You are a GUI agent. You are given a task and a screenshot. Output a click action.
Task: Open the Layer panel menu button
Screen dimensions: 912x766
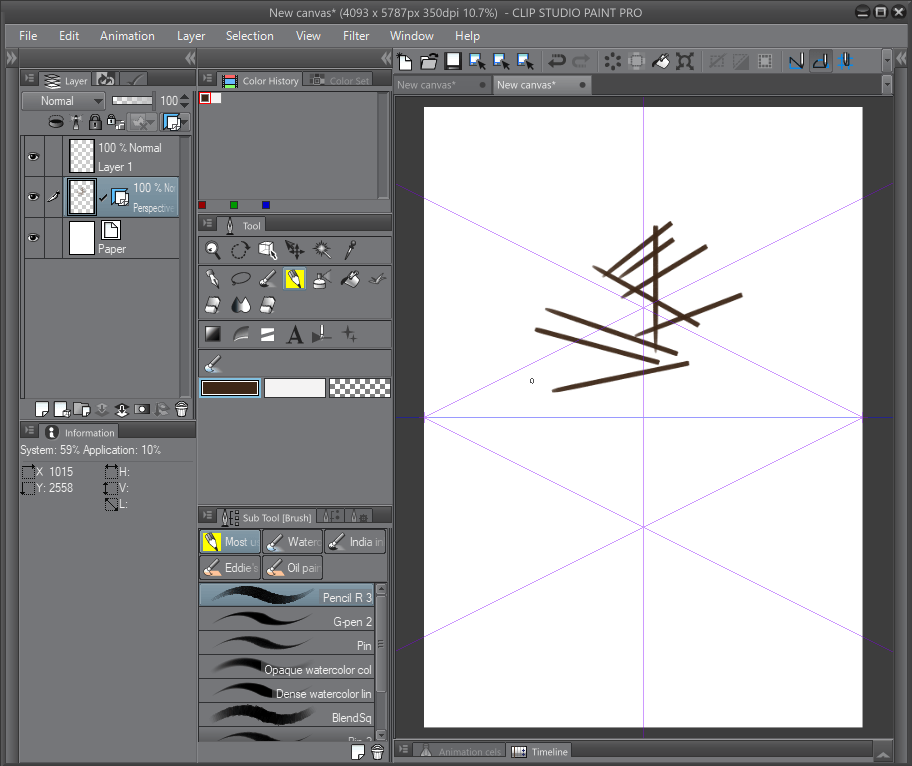(30, 79)
